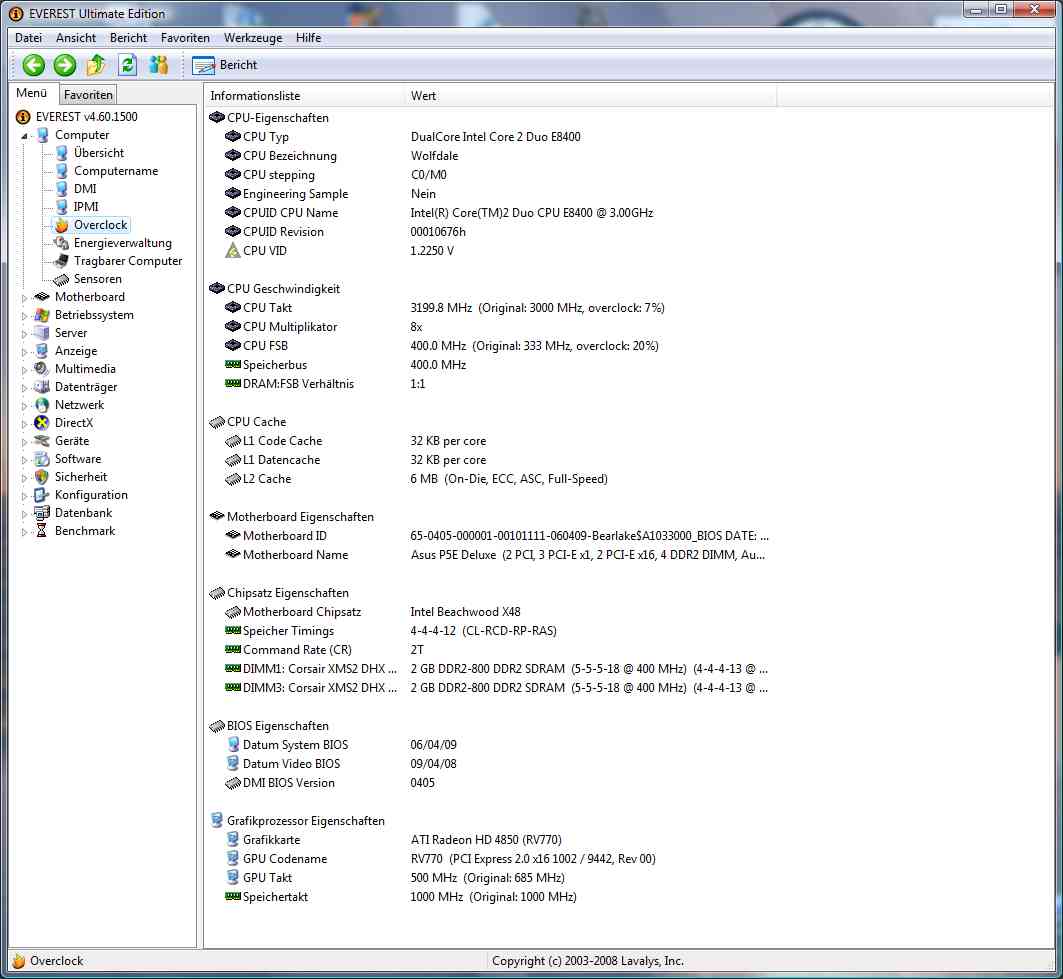
Task: Click the Wert column header
Action: point(590,96)
